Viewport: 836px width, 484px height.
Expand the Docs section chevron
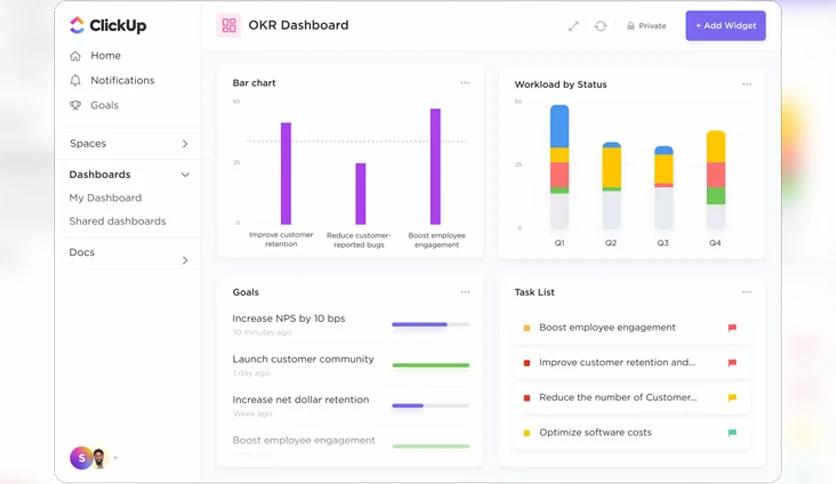(185, 260)
